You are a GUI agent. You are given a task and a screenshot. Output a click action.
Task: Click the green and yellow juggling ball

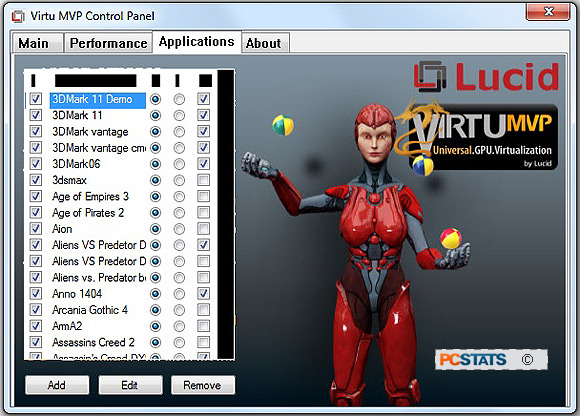(283, 125)
